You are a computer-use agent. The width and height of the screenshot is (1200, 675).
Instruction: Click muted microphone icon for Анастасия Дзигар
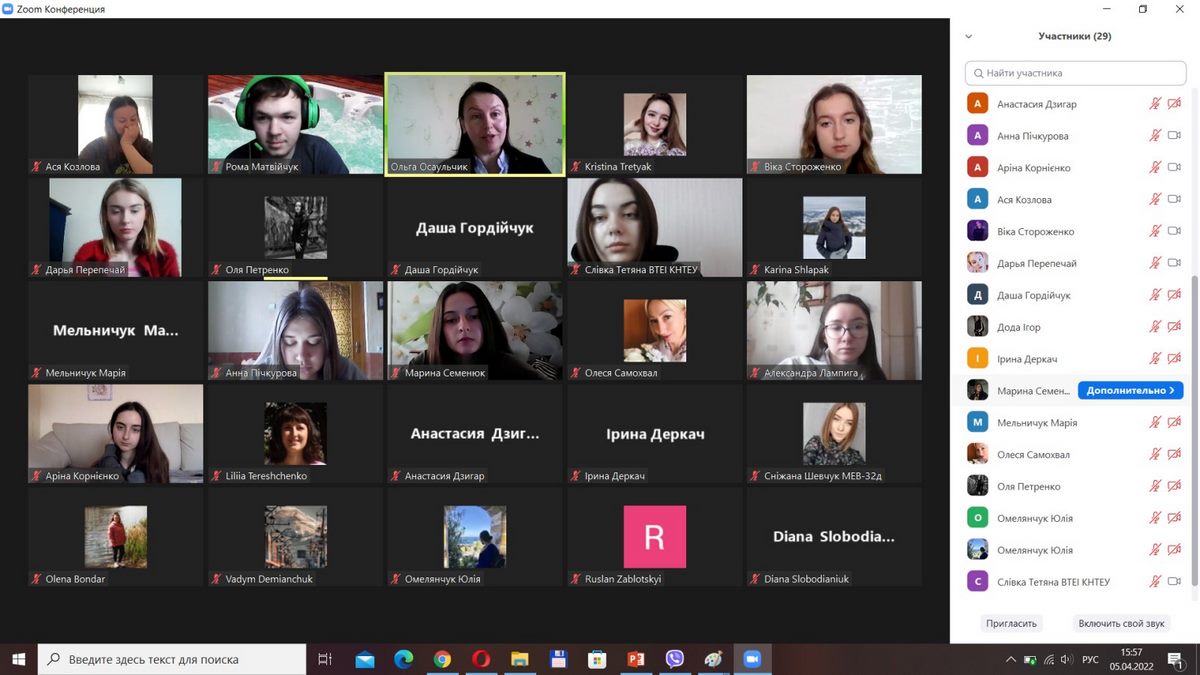tap(1155, 104)
